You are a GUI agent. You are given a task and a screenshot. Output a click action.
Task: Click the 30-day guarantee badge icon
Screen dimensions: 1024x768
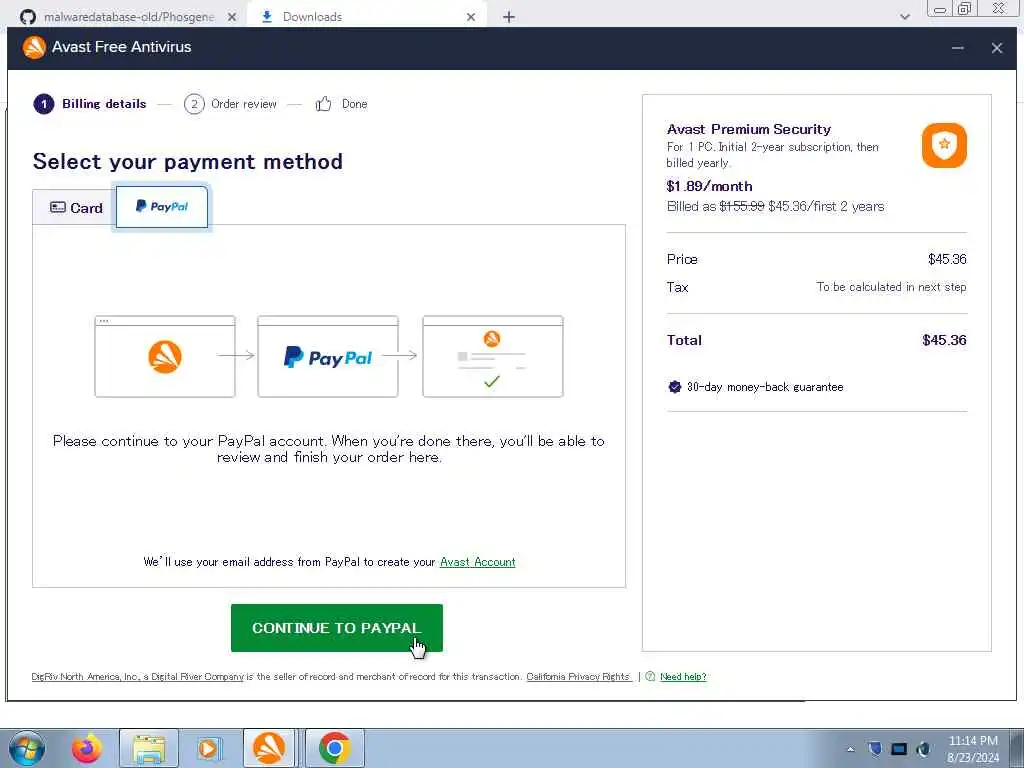click(675, 387)
